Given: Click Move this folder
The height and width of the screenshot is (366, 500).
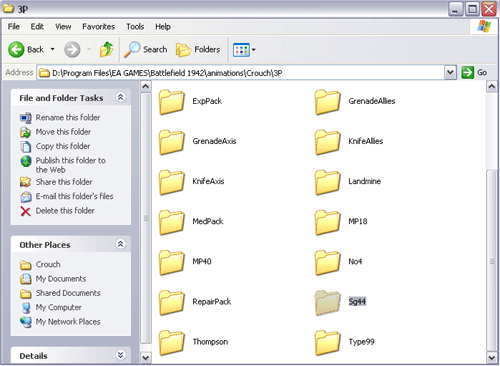Looking at the screenshot, I should 63,132.
